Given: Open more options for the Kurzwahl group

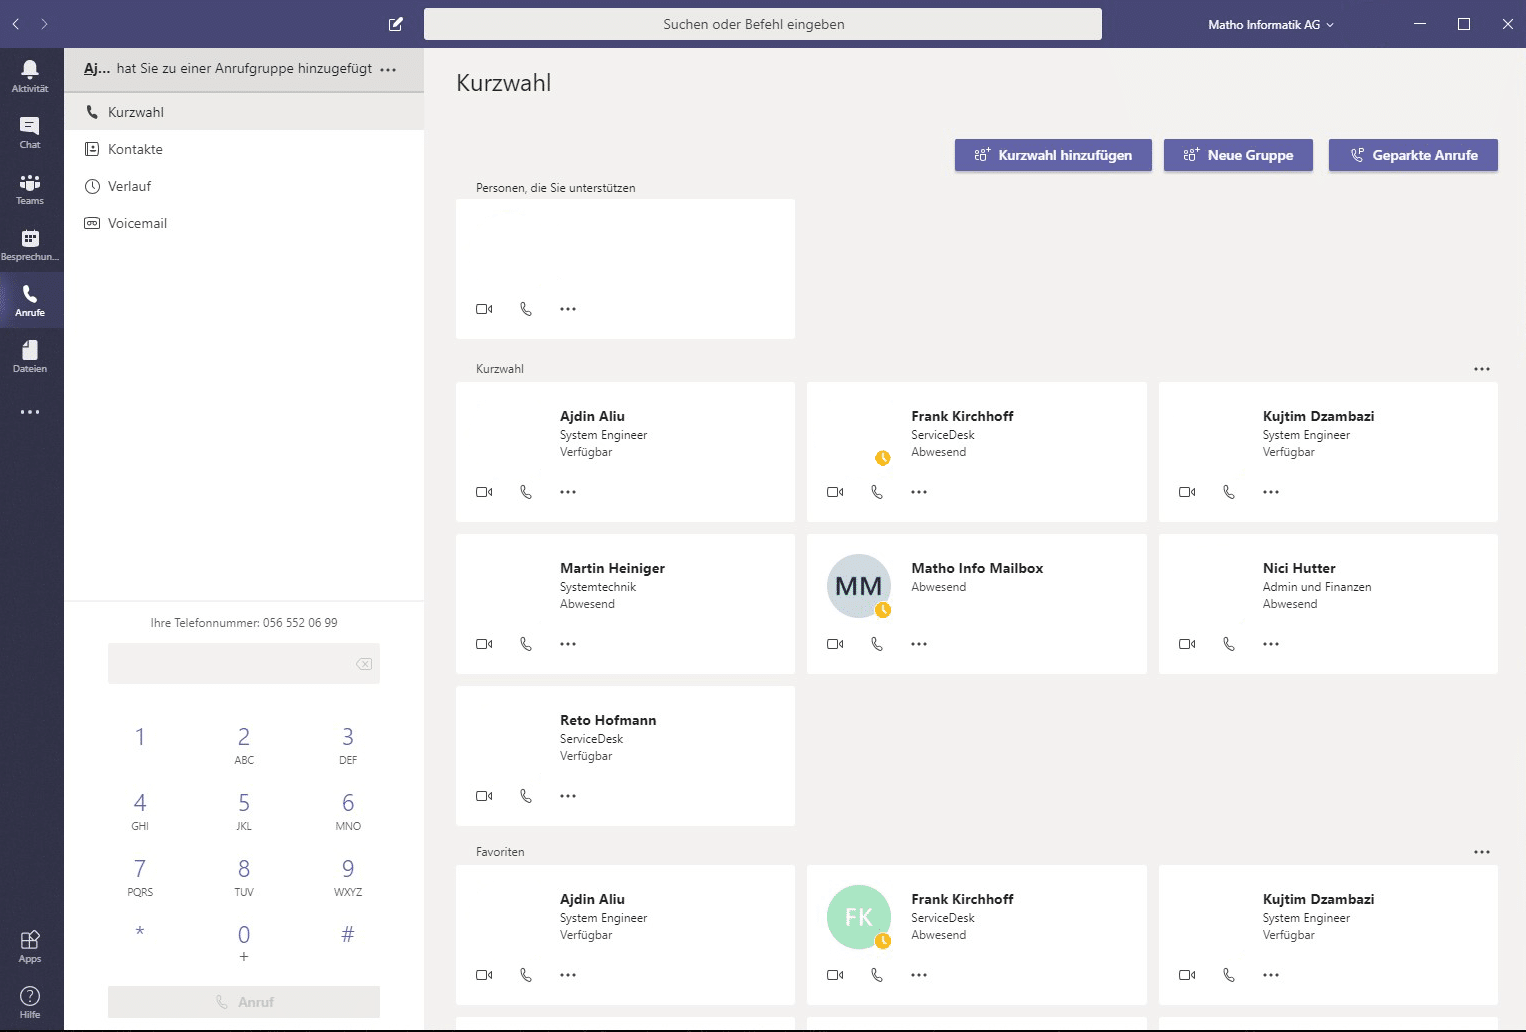Looking at the screenshot, I should (x=1481, y=369).
